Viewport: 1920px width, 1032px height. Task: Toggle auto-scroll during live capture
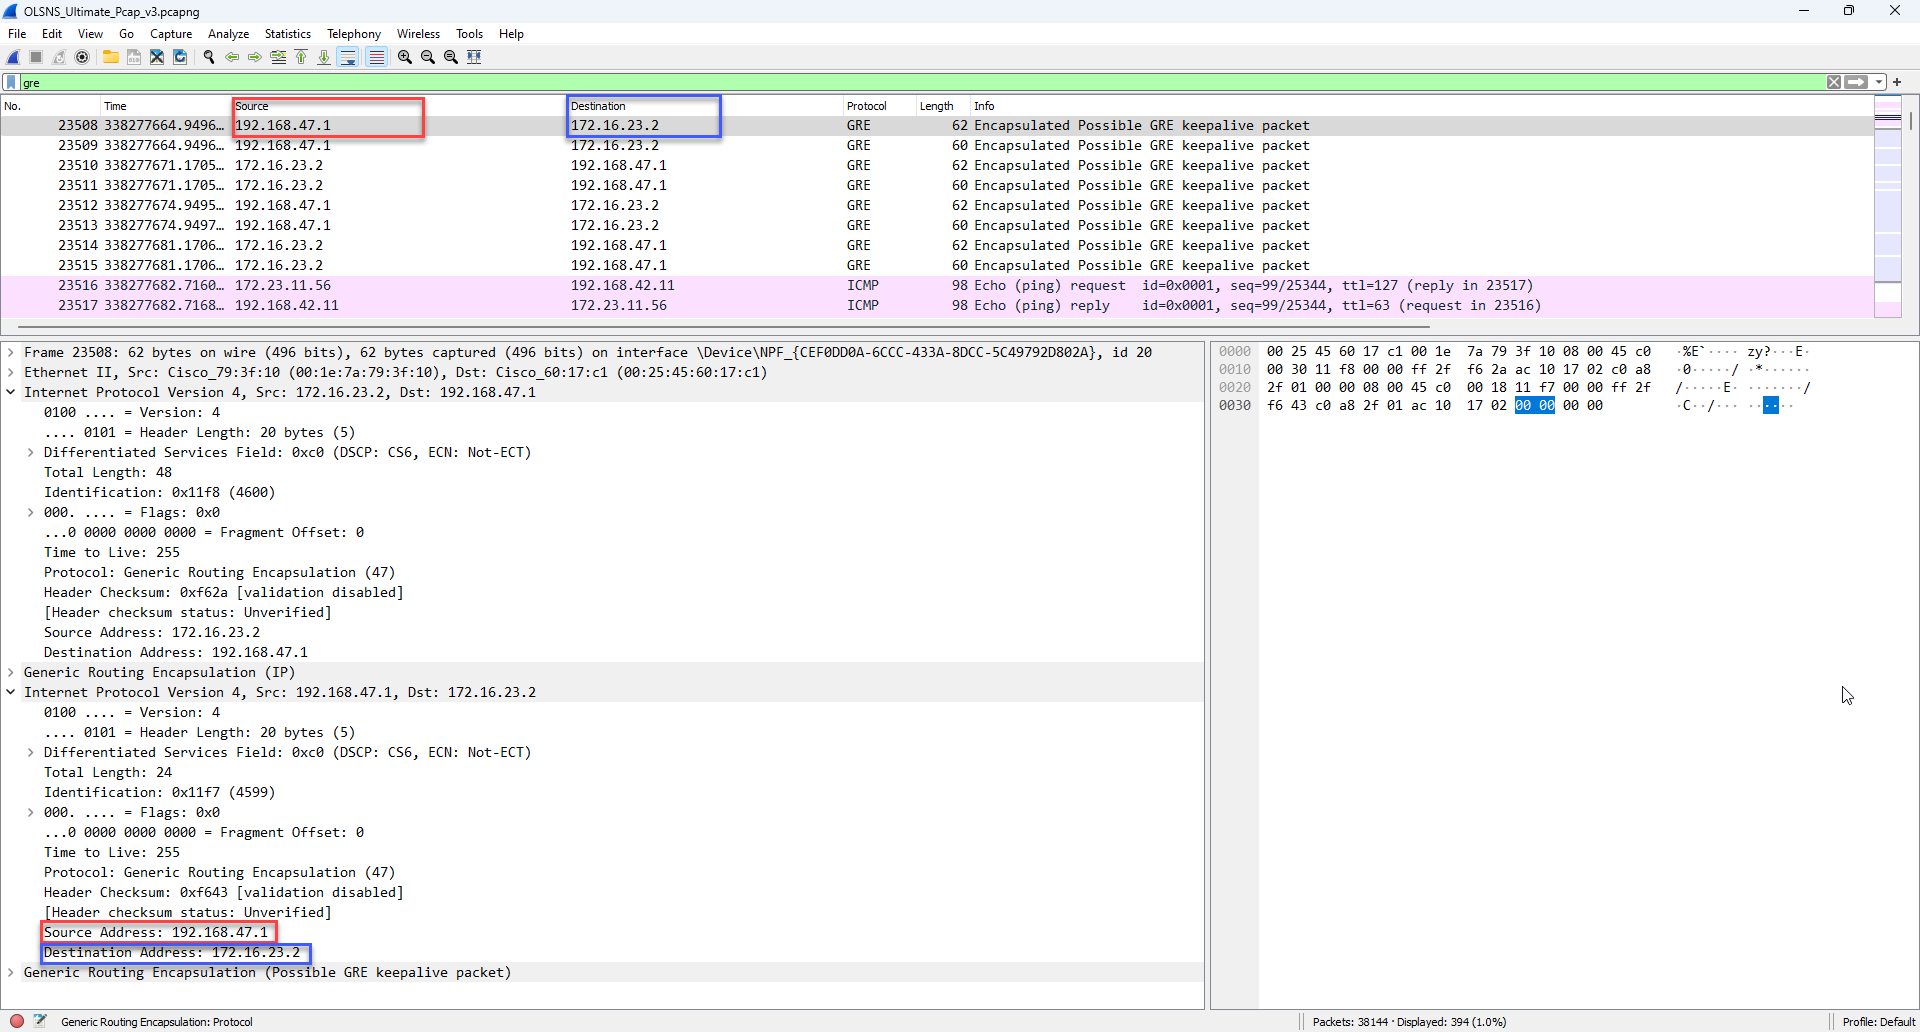coord(348,57)
